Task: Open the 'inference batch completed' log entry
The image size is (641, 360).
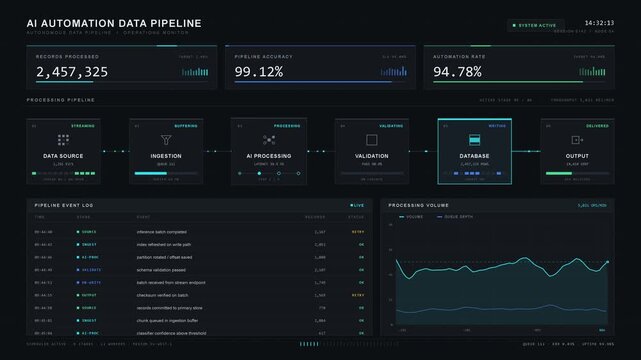Action: (199, 232)
